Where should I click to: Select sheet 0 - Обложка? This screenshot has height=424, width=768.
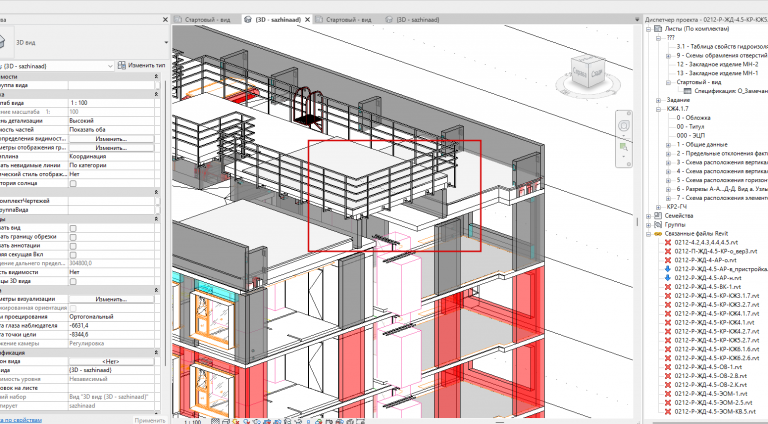(x=694, y=118)
